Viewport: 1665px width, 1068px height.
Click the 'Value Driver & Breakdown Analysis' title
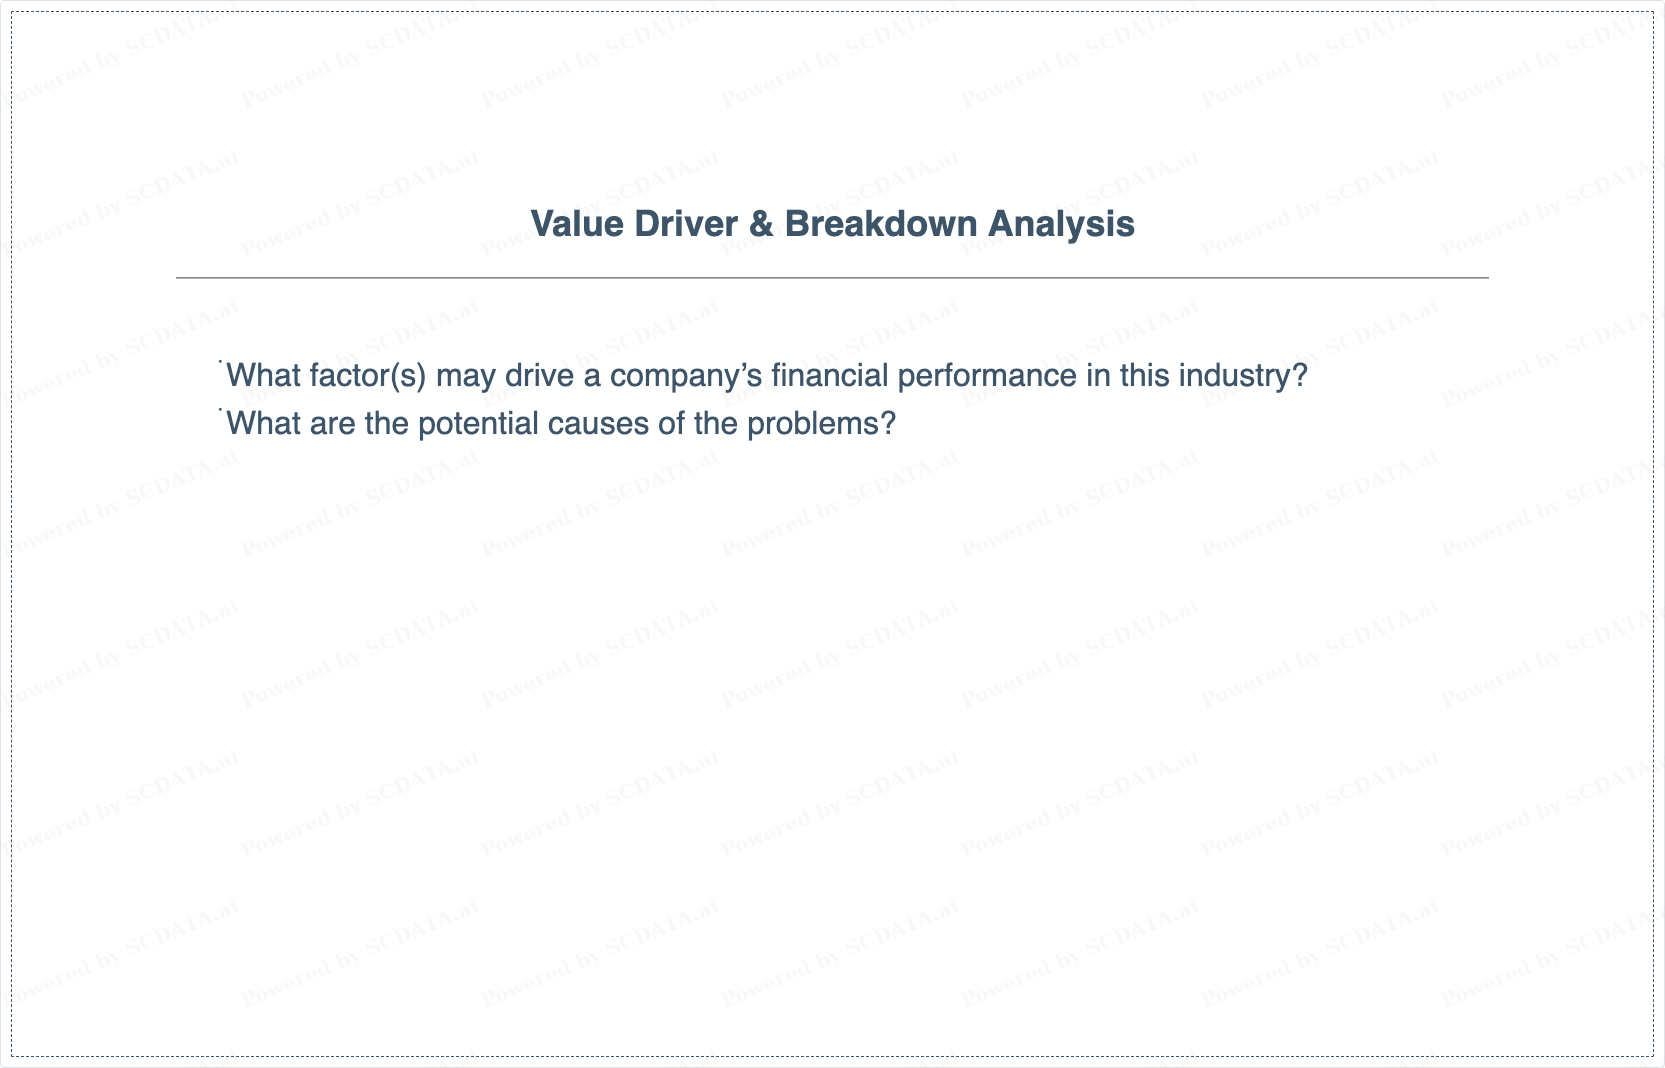pos(832,224)
